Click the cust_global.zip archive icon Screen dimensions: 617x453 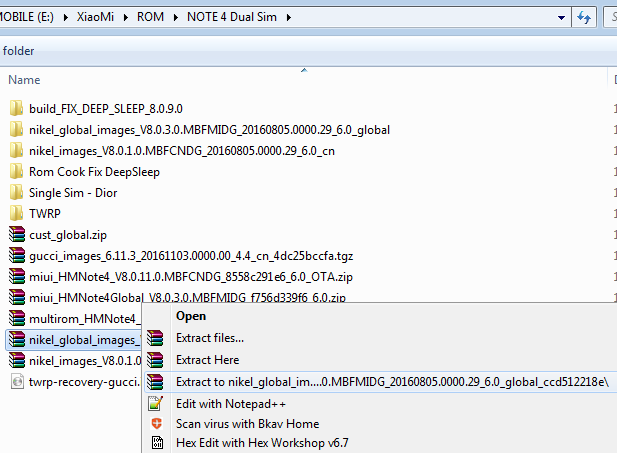[17, 234]
